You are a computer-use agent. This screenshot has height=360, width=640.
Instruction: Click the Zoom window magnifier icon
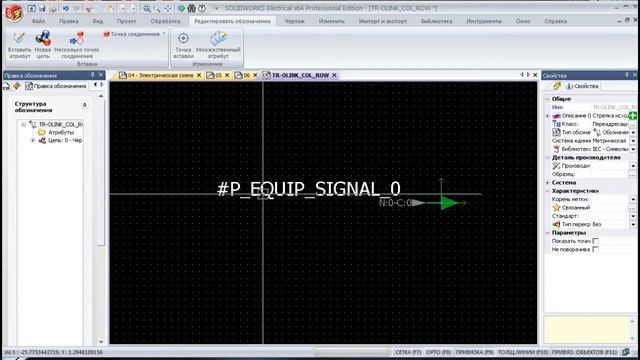(x=157, y=8)
